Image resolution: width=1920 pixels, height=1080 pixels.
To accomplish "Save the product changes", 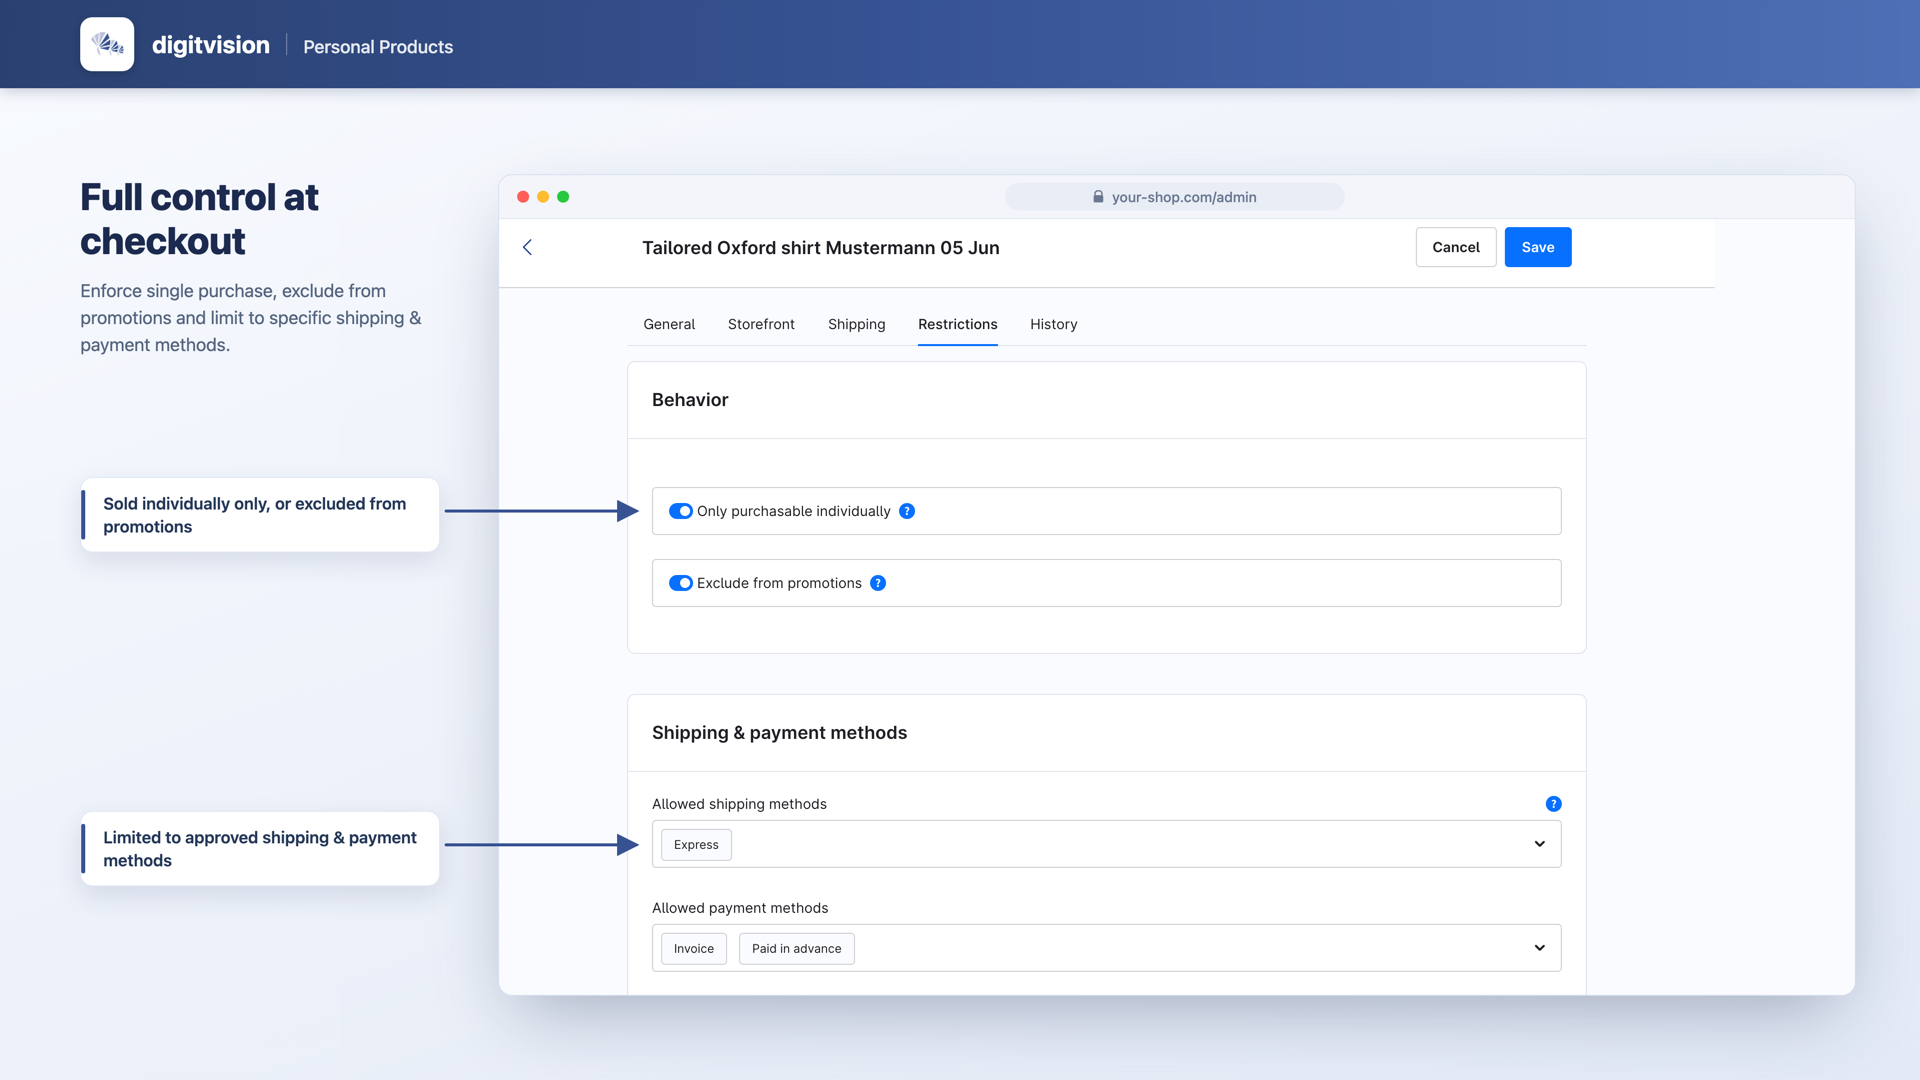I will (1538, 247).
